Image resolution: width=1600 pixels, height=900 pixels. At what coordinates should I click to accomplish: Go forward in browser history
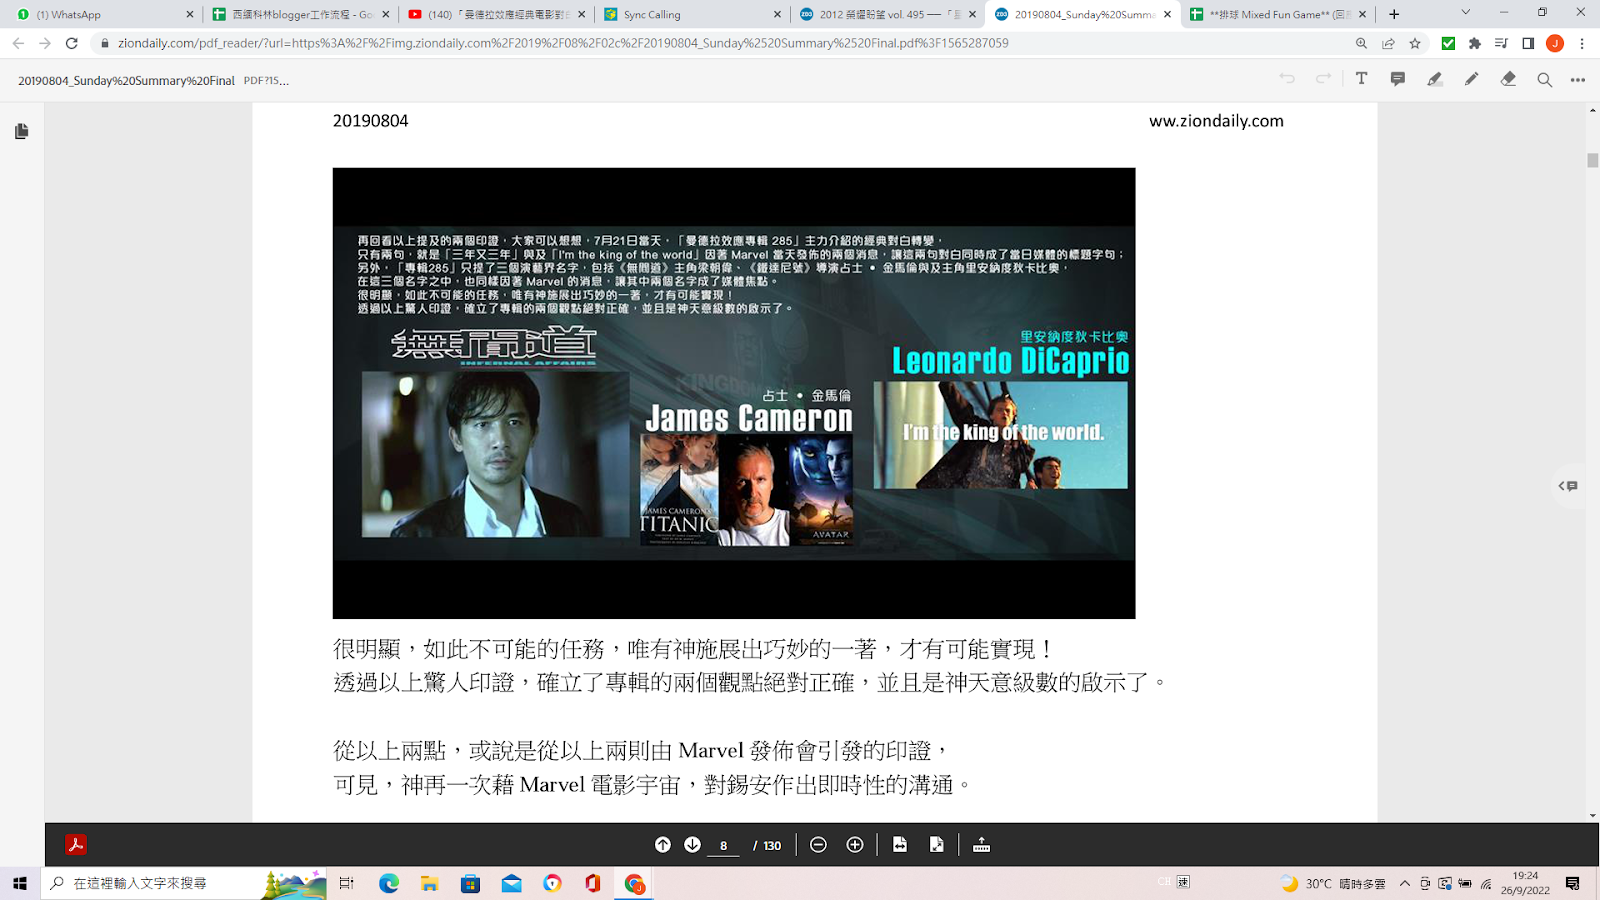[x=45, y=43]
